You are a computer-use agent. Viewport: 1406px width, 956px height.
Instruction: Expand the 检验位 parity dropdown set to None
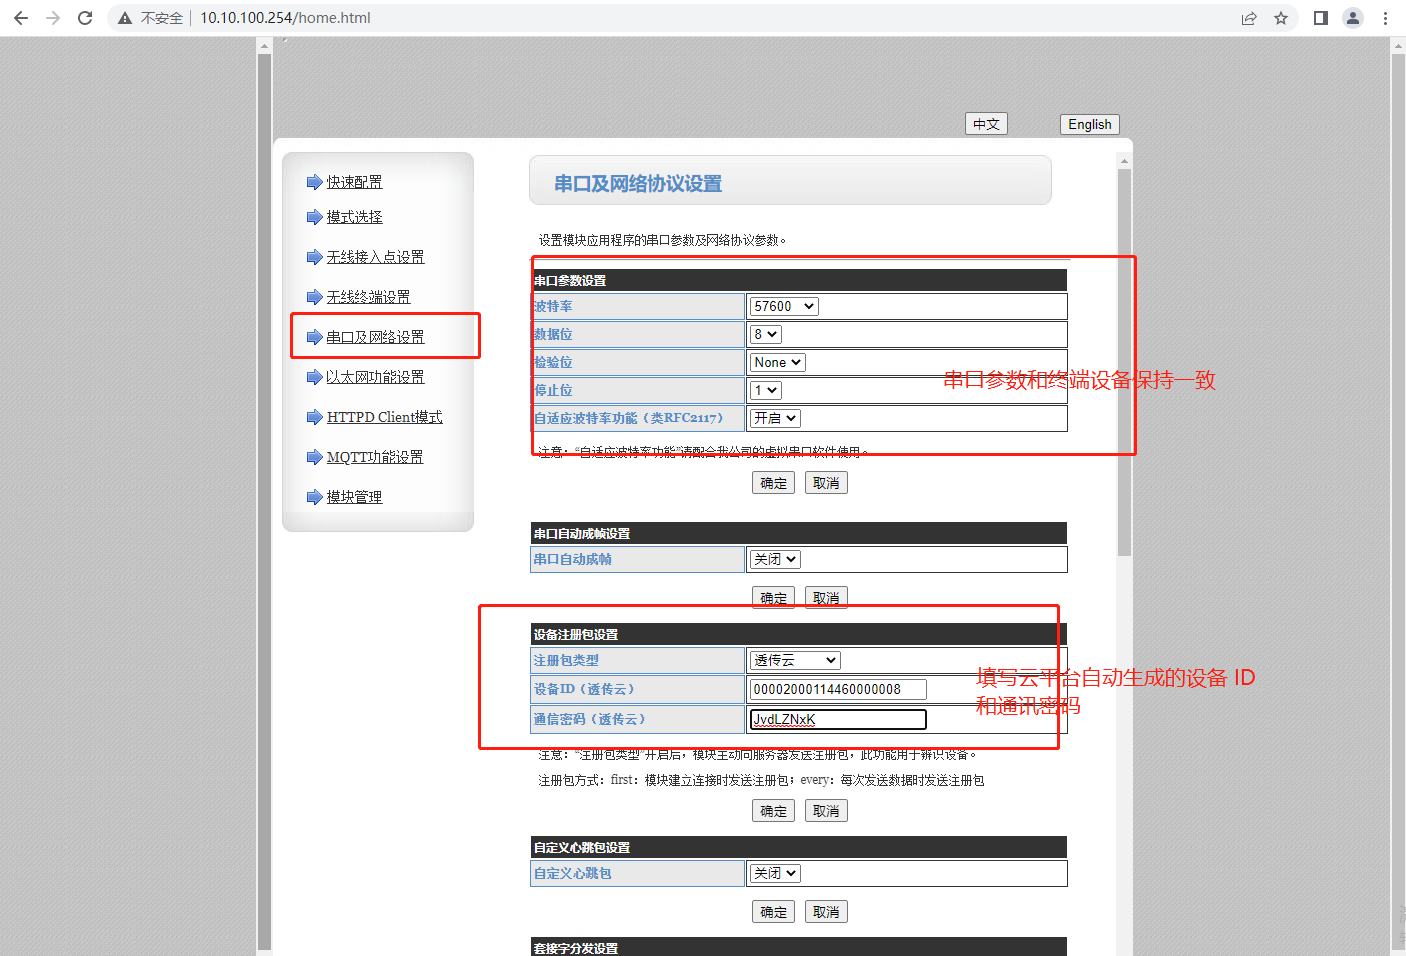pyautogui.click(x=778, y=362)
